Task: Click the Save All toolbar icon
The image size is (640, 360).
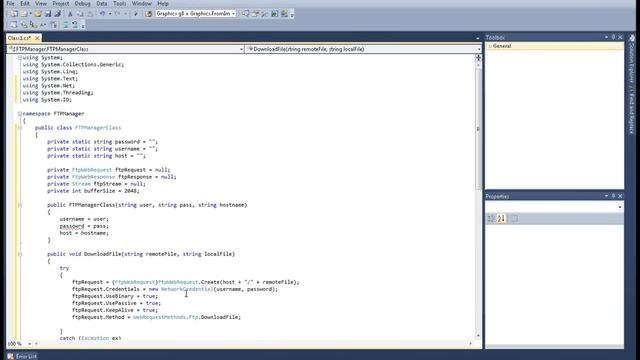Action: (x=58, y=14)
